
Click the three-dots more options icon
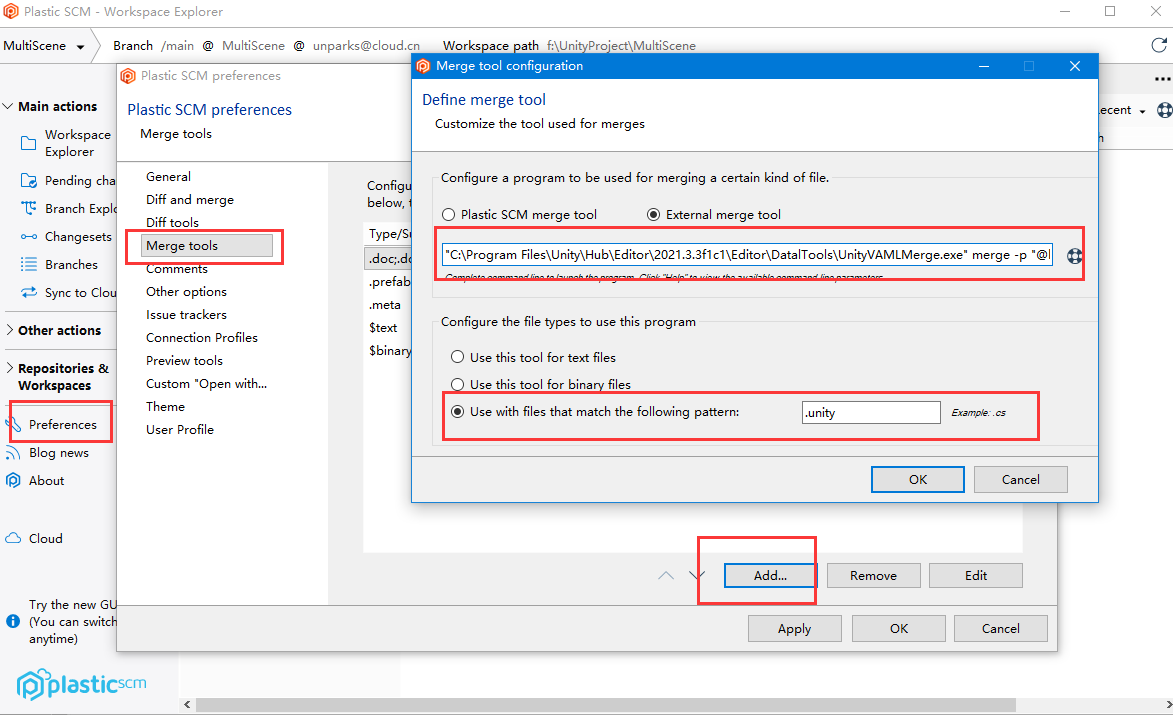1163,79
